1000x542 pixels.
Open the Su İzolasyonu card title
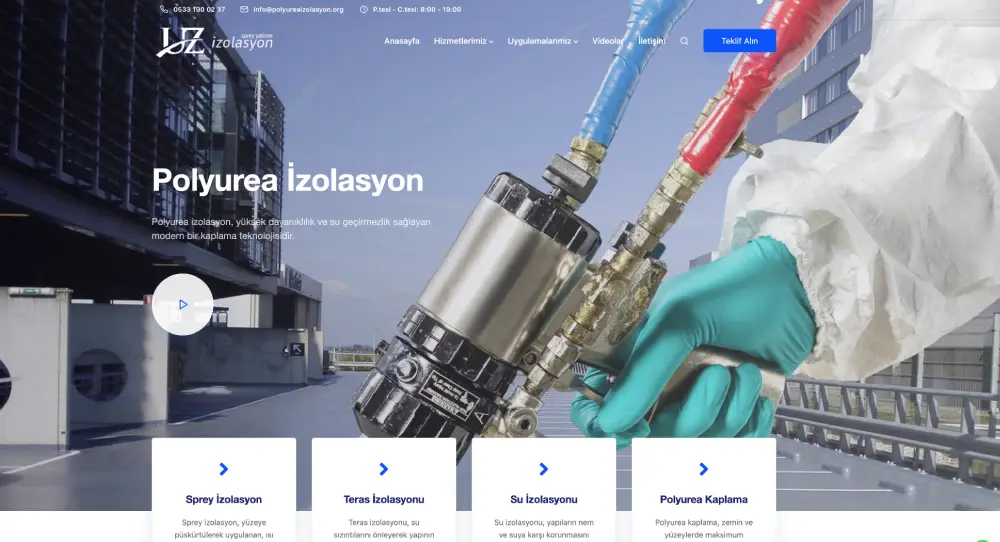543,499
